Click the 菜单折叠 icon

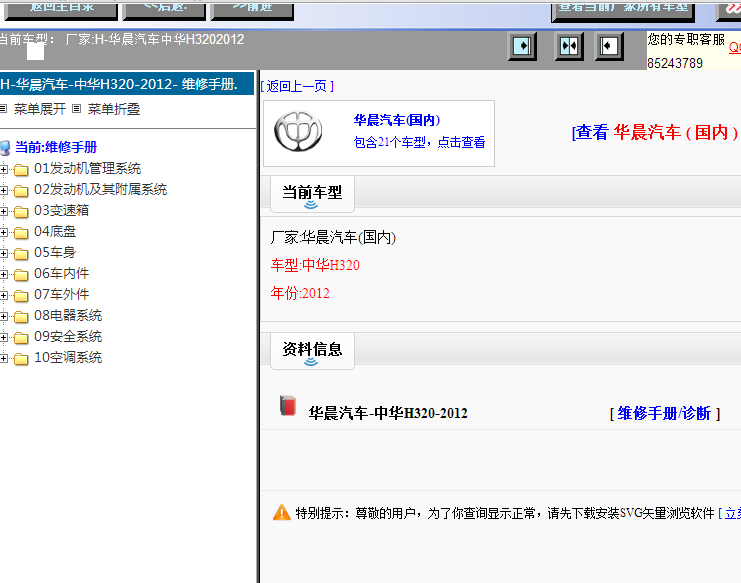[x=77, y=109]
